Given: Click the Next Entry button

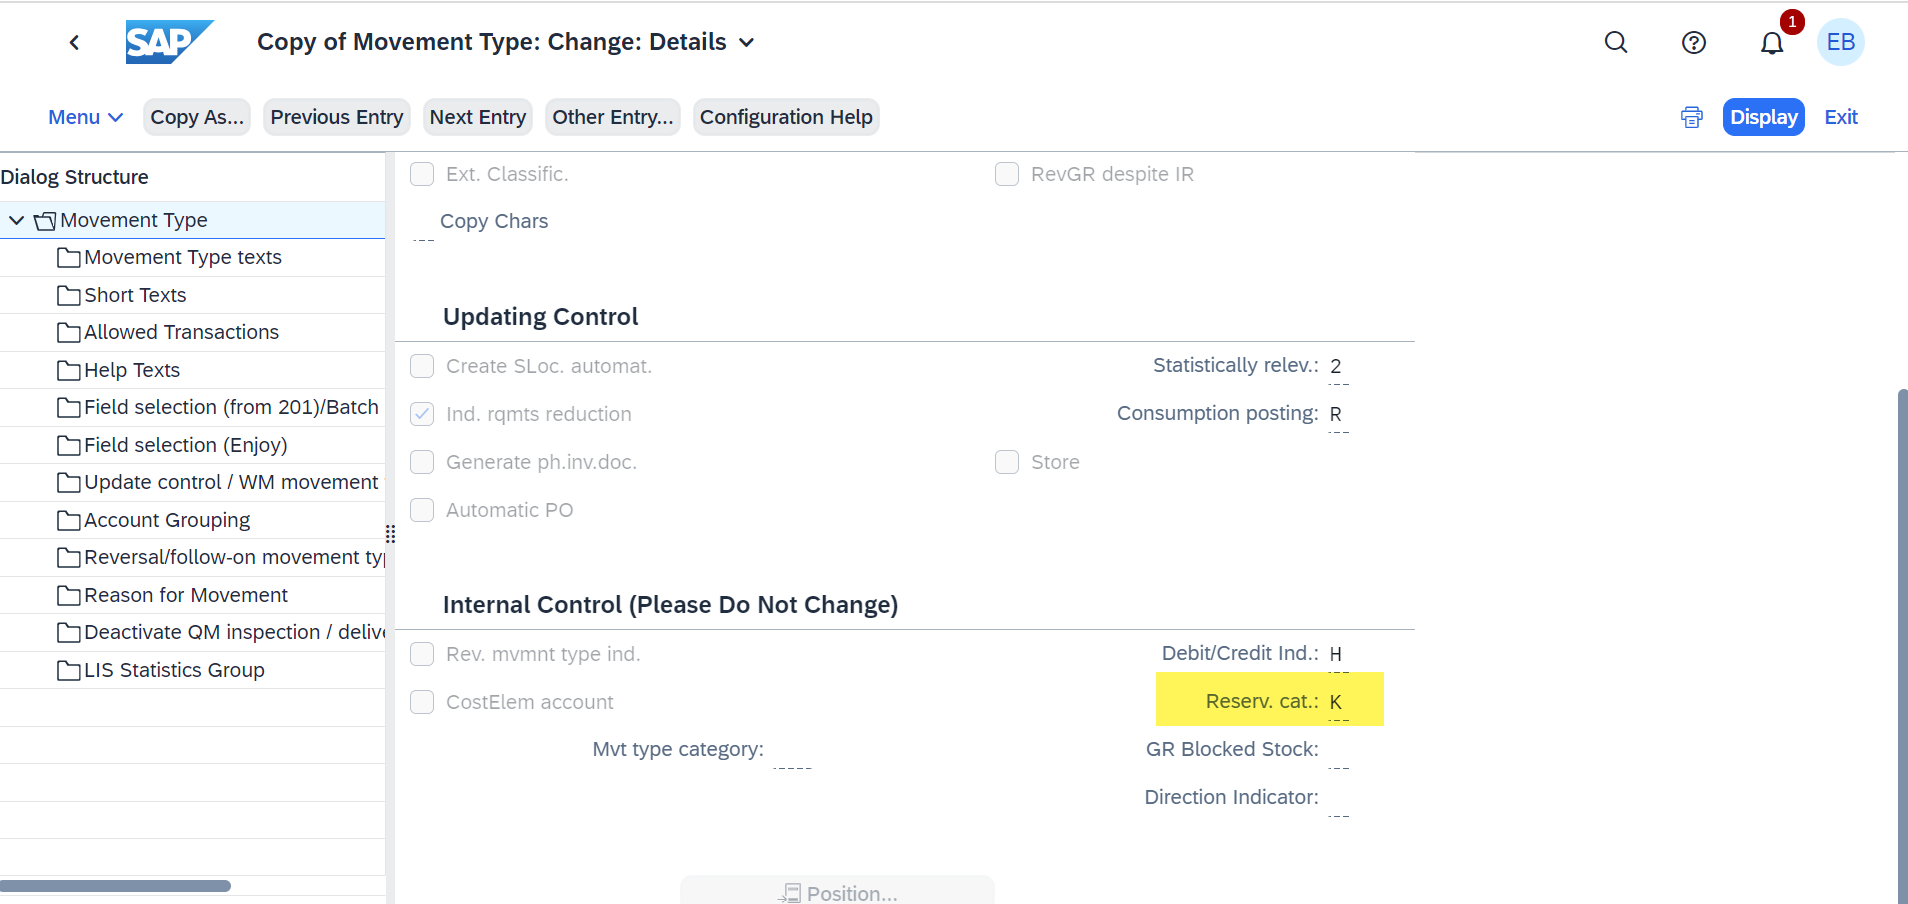Looking at the screenshot, I should point(478,117).
